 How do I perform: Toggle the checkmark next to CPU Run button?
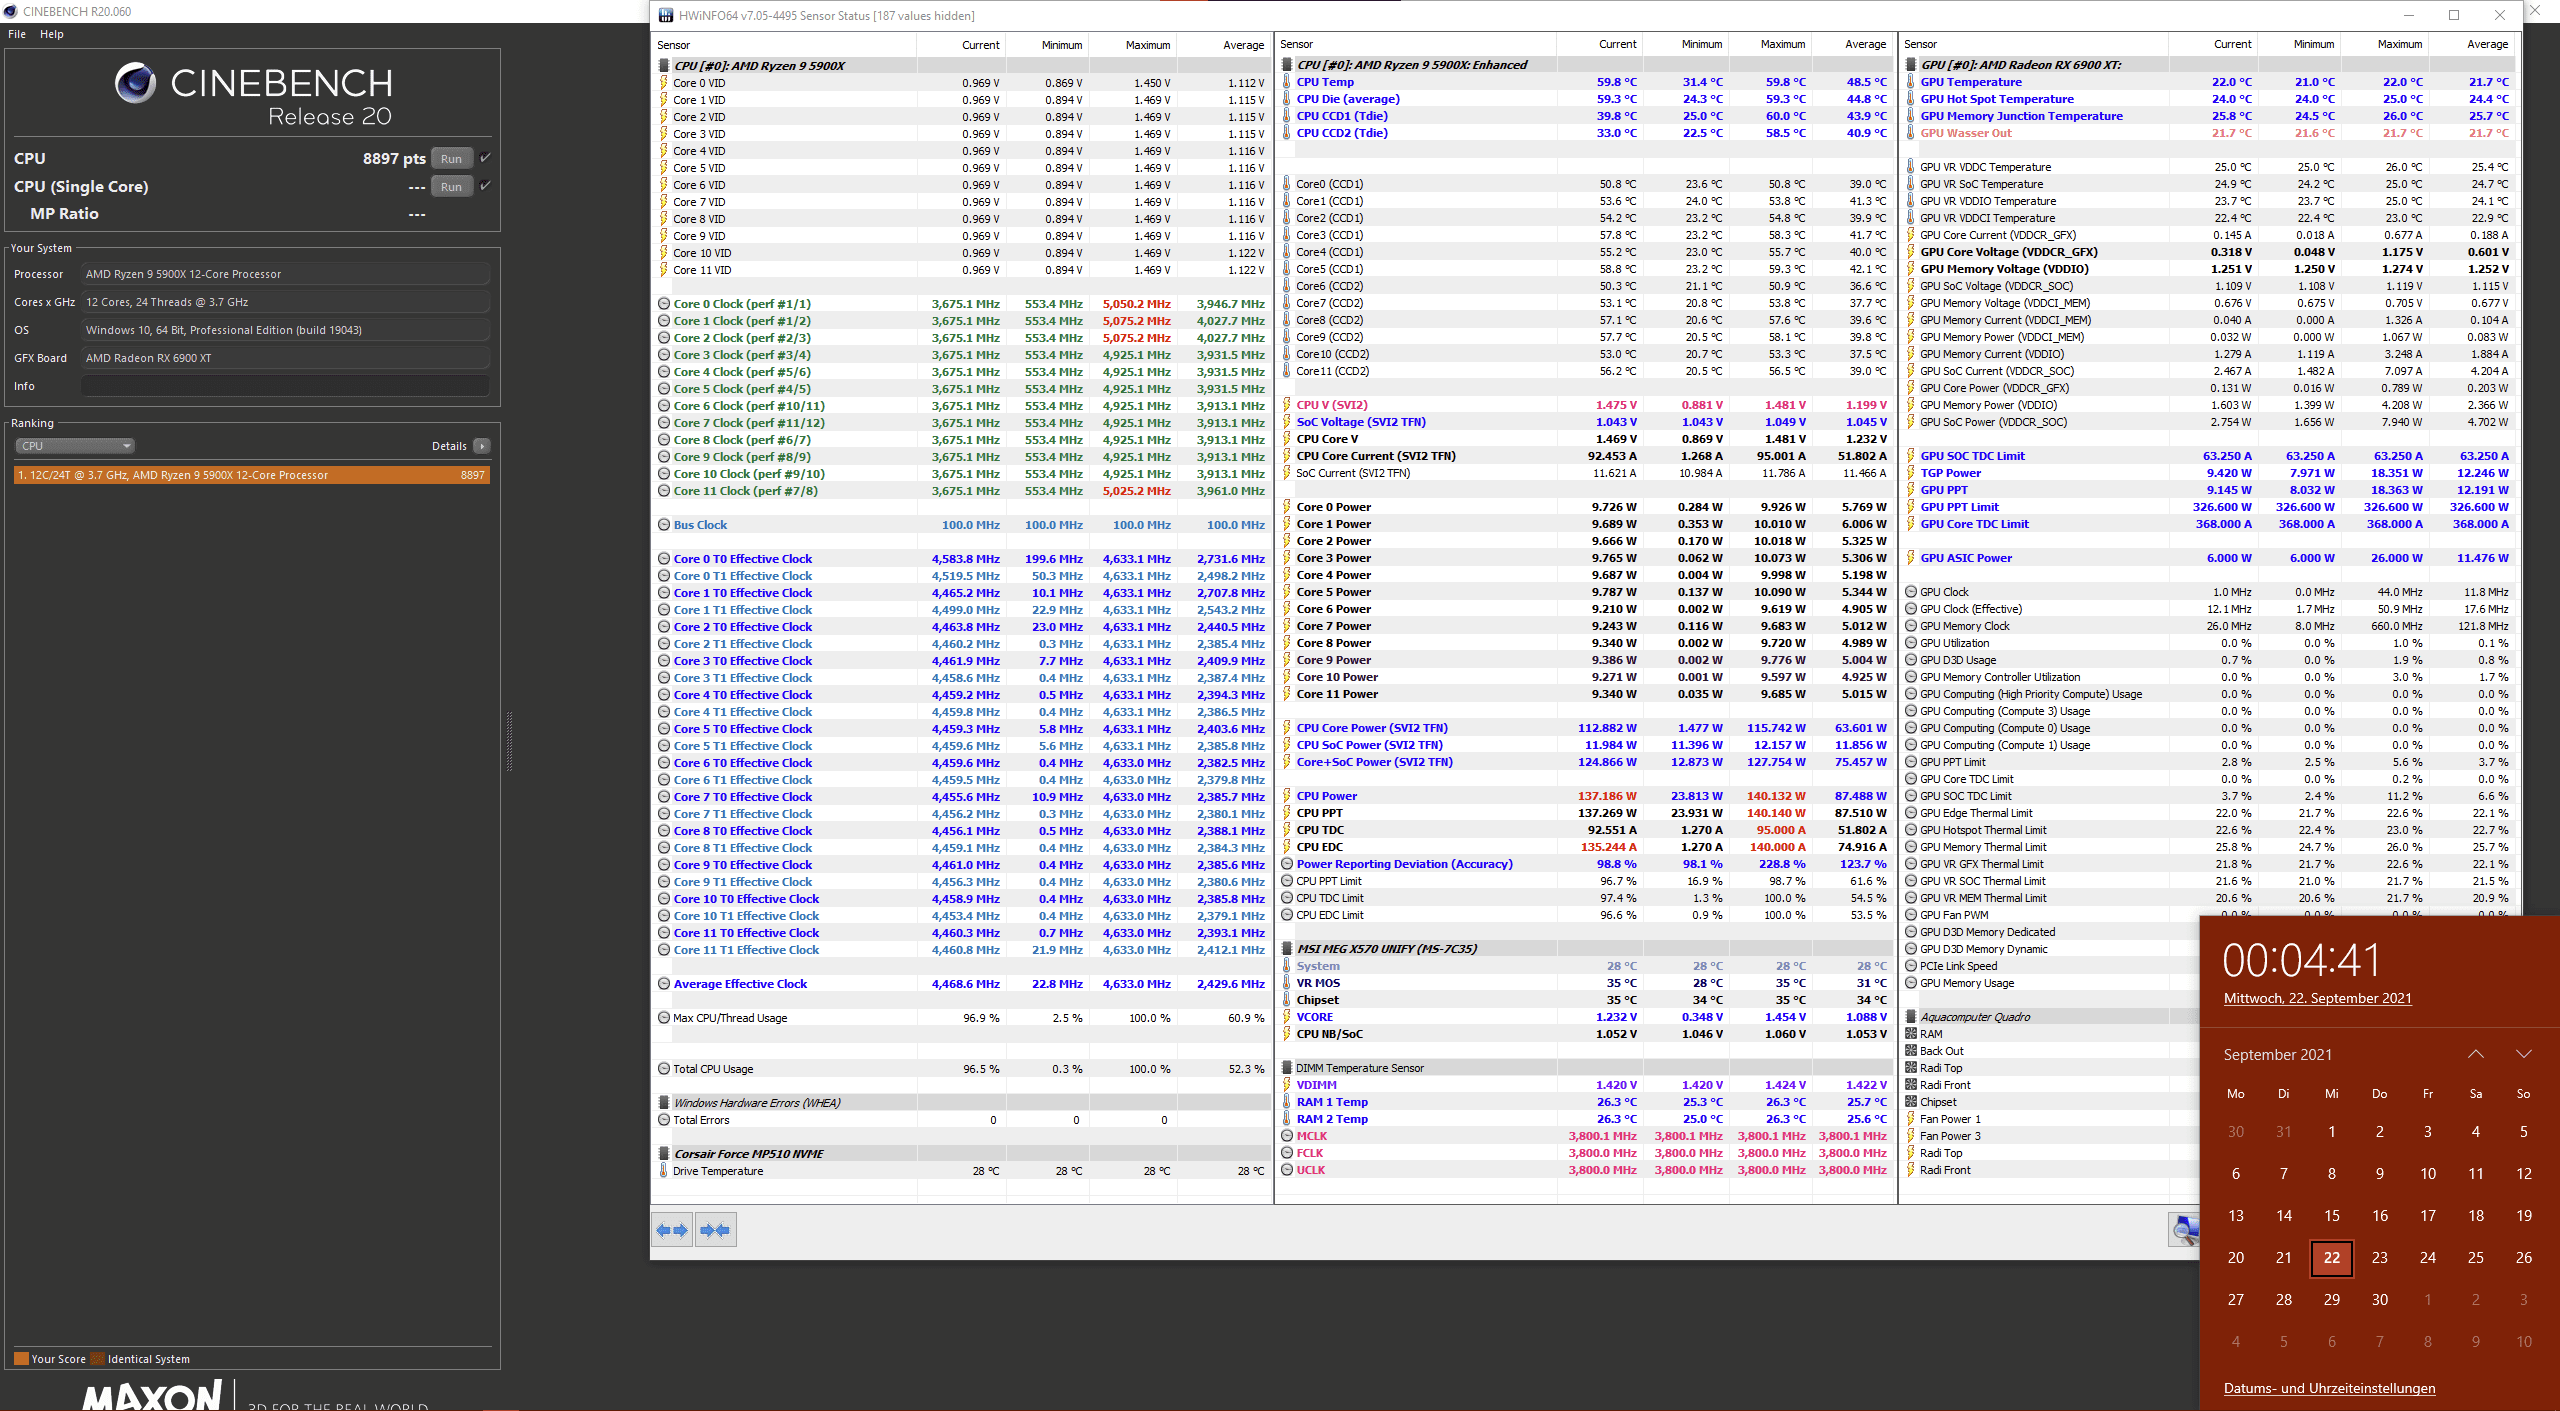click(x=485, y=158)
